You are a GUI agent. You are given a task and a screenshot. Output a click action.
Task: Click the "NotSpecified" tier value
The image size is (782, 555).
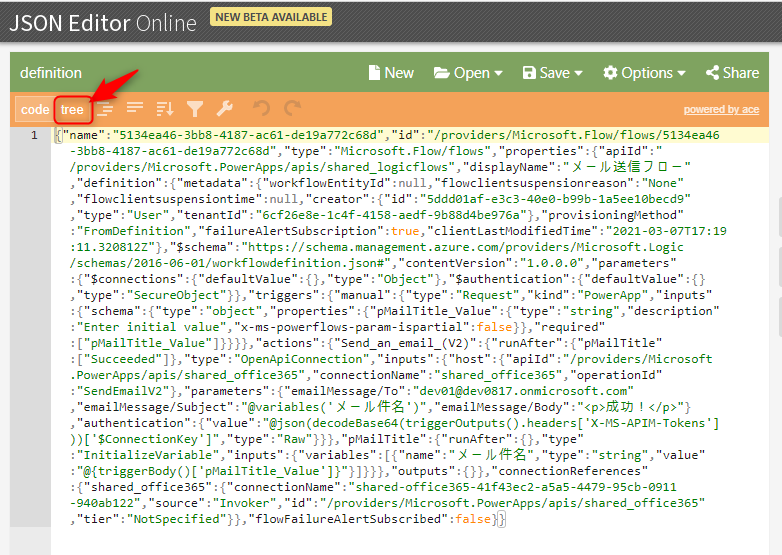pyautogui.click(x=177, y=519)
